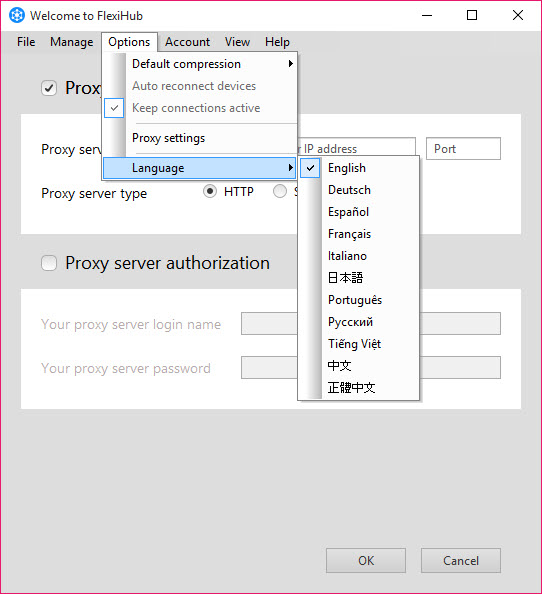The image size is (542, 594).
Task: Maximize the FlexiHub window
Action: tap(472, 16)
